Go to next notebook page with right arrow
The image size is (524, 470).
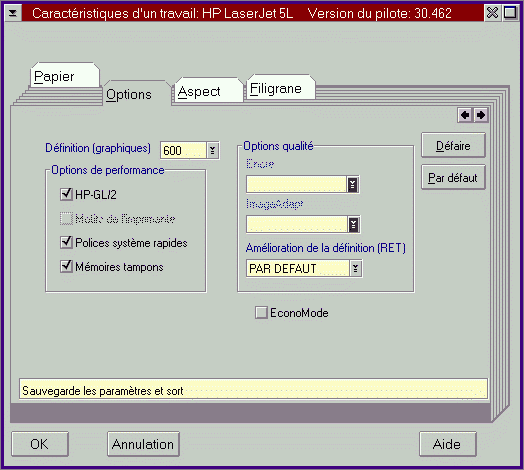481,115
